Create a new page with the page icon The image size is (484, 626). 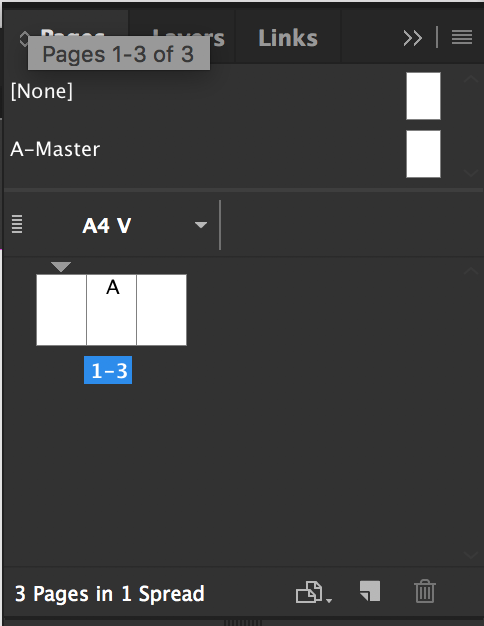(370, 591)
